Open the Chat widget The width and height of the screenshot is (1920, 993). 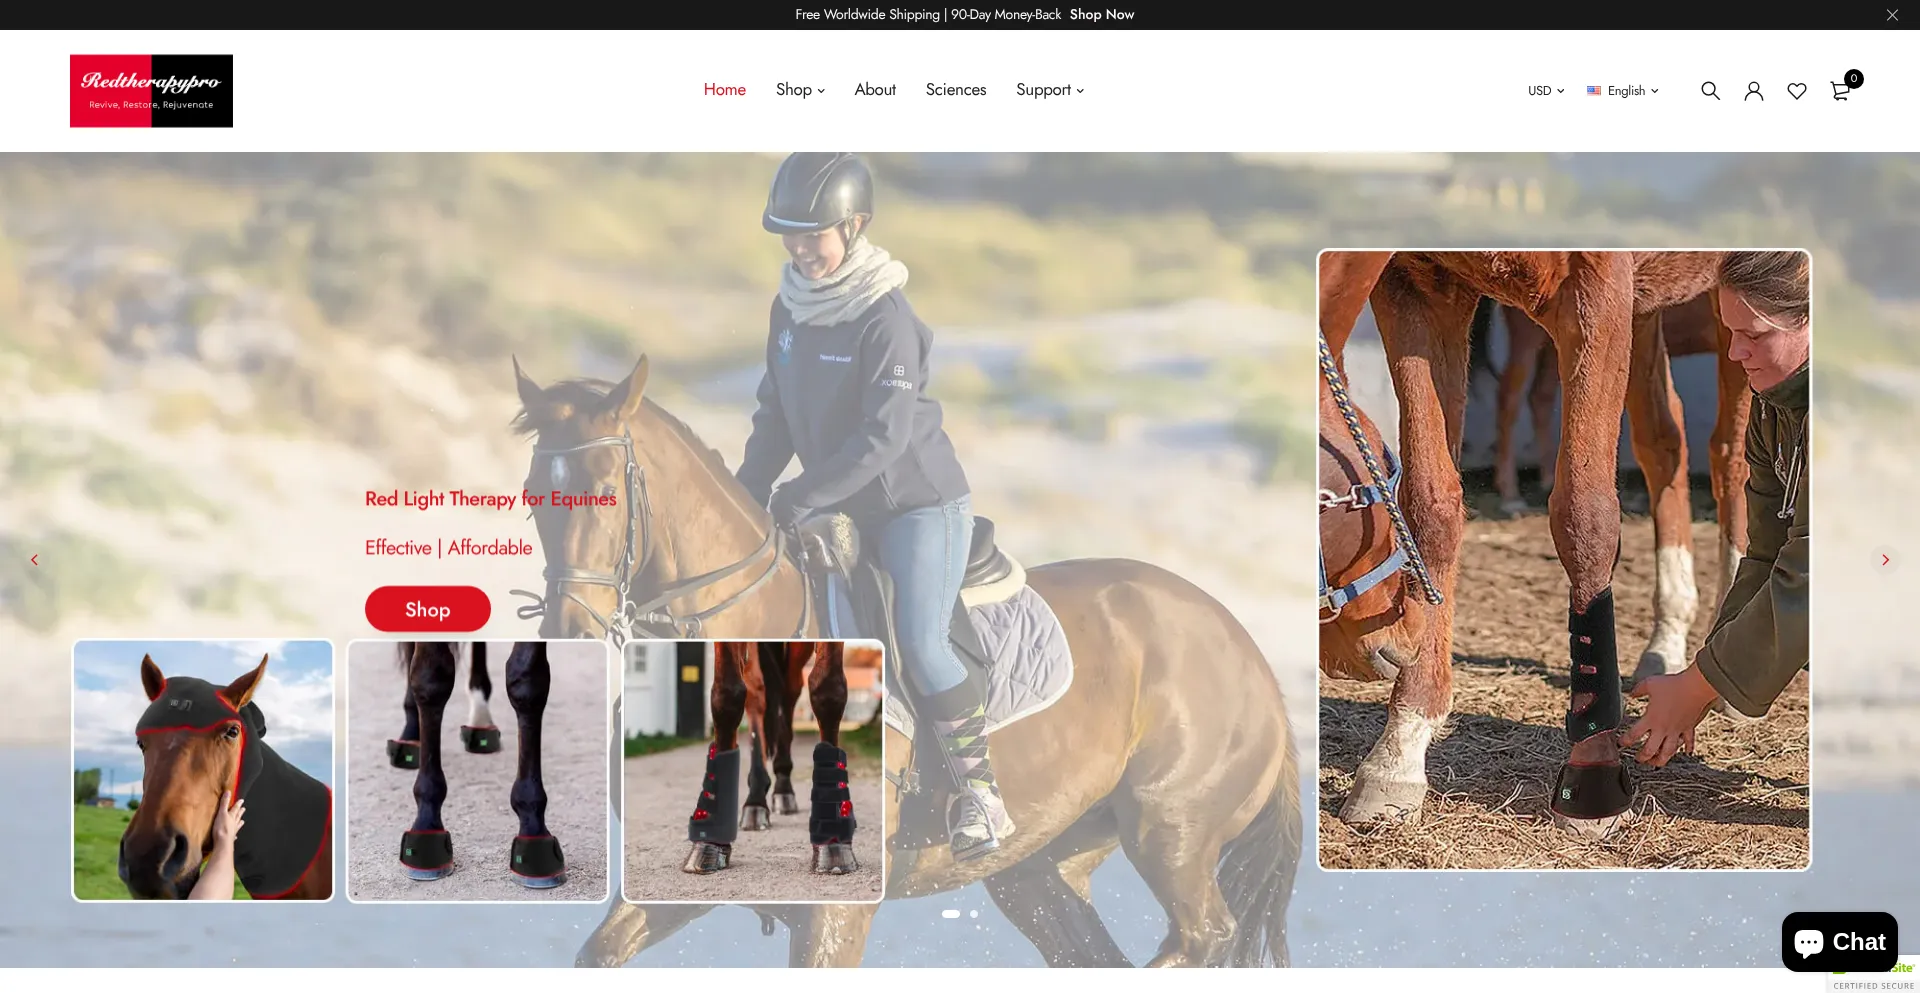(x=1839, y=942)
